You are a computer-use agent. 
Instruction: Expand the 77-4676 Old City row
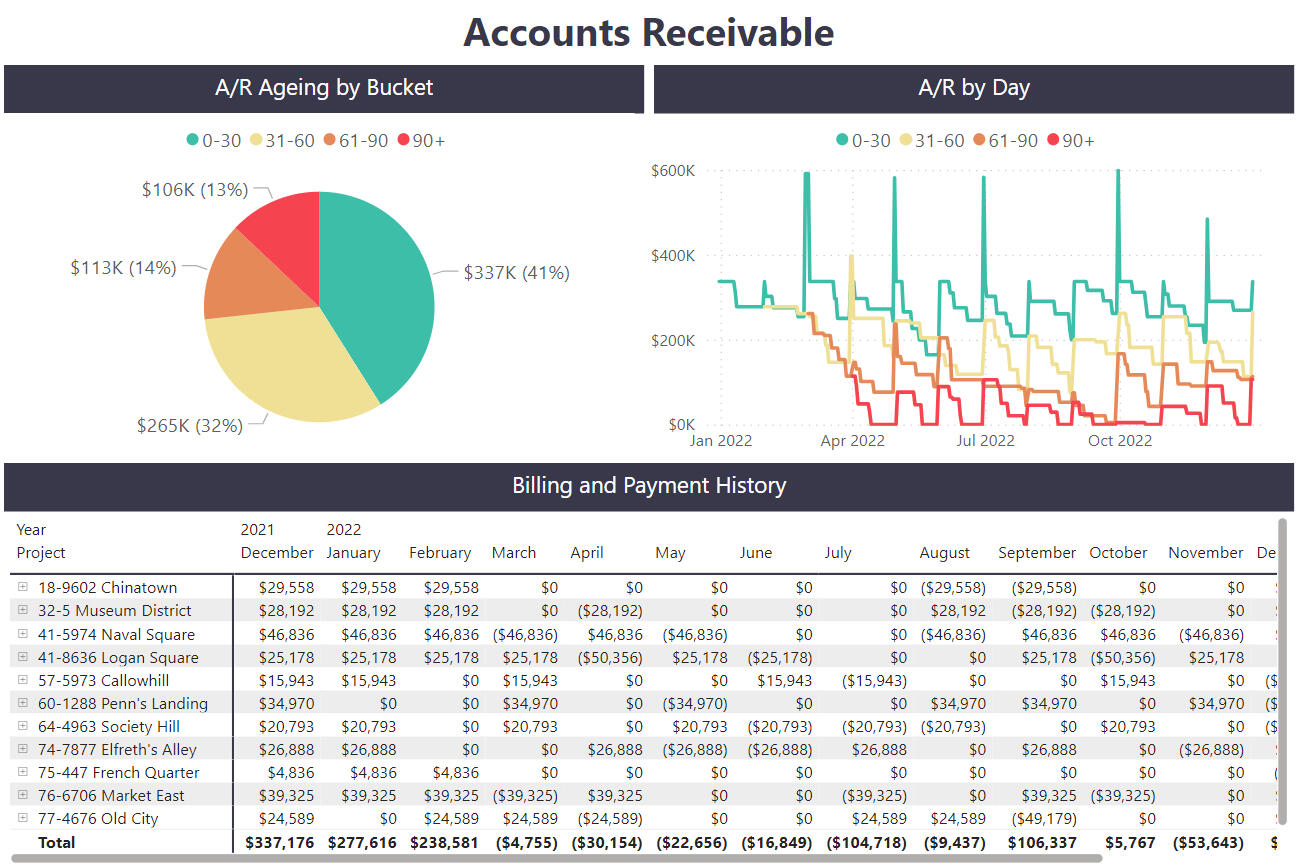[23, 818]
